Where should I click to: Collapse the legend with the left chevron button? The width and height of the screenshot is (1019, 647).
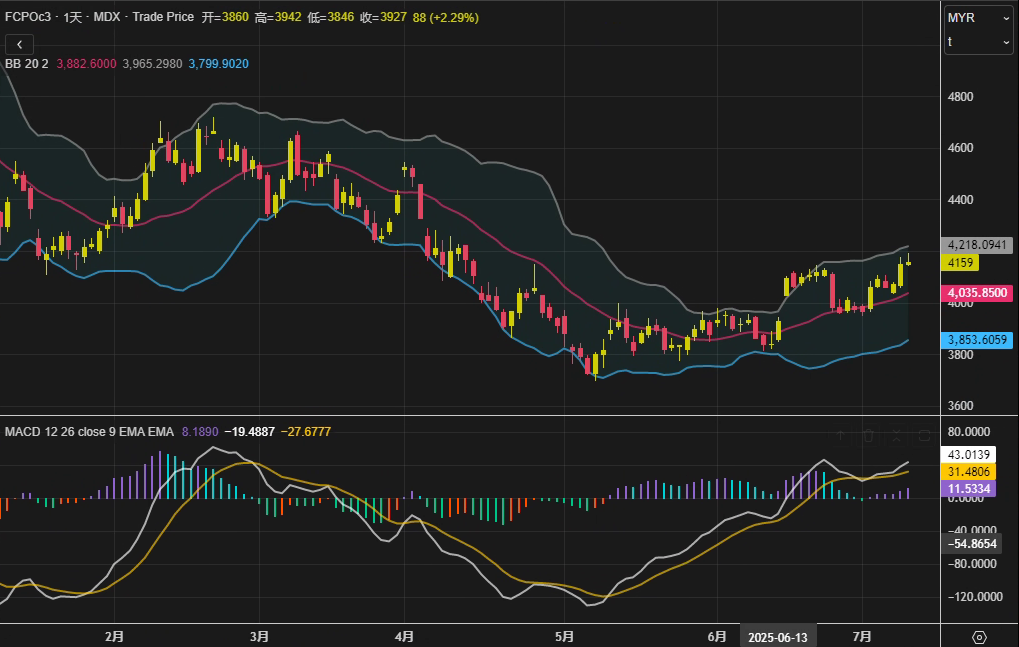point(19,44)
